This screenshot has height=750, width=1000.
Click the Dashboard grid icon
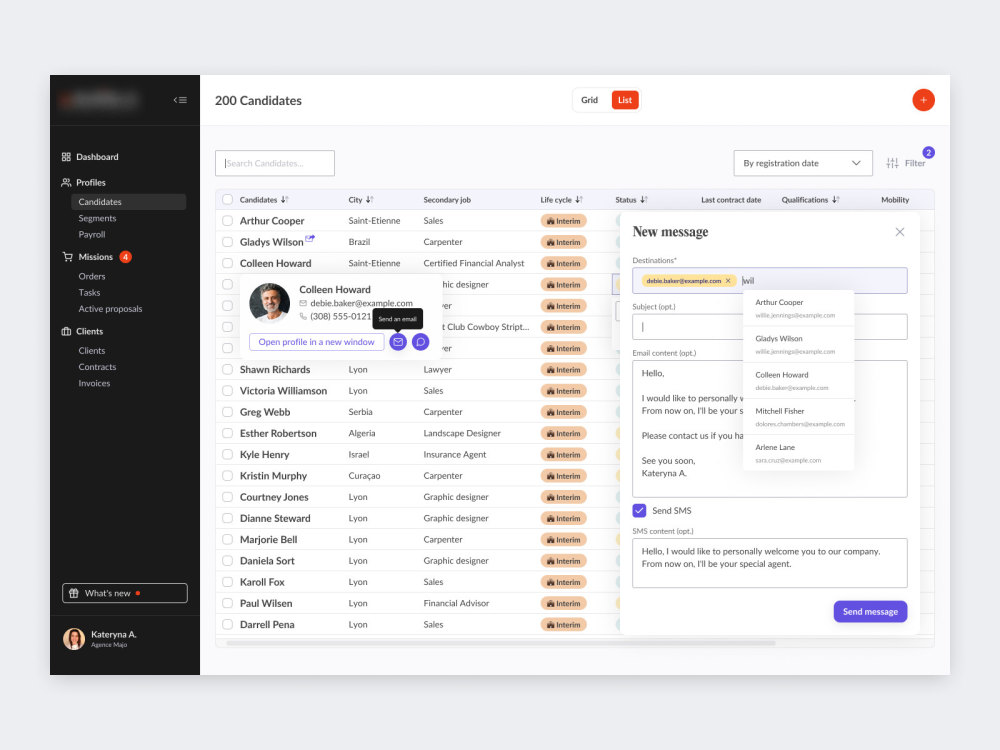[66, 157]
